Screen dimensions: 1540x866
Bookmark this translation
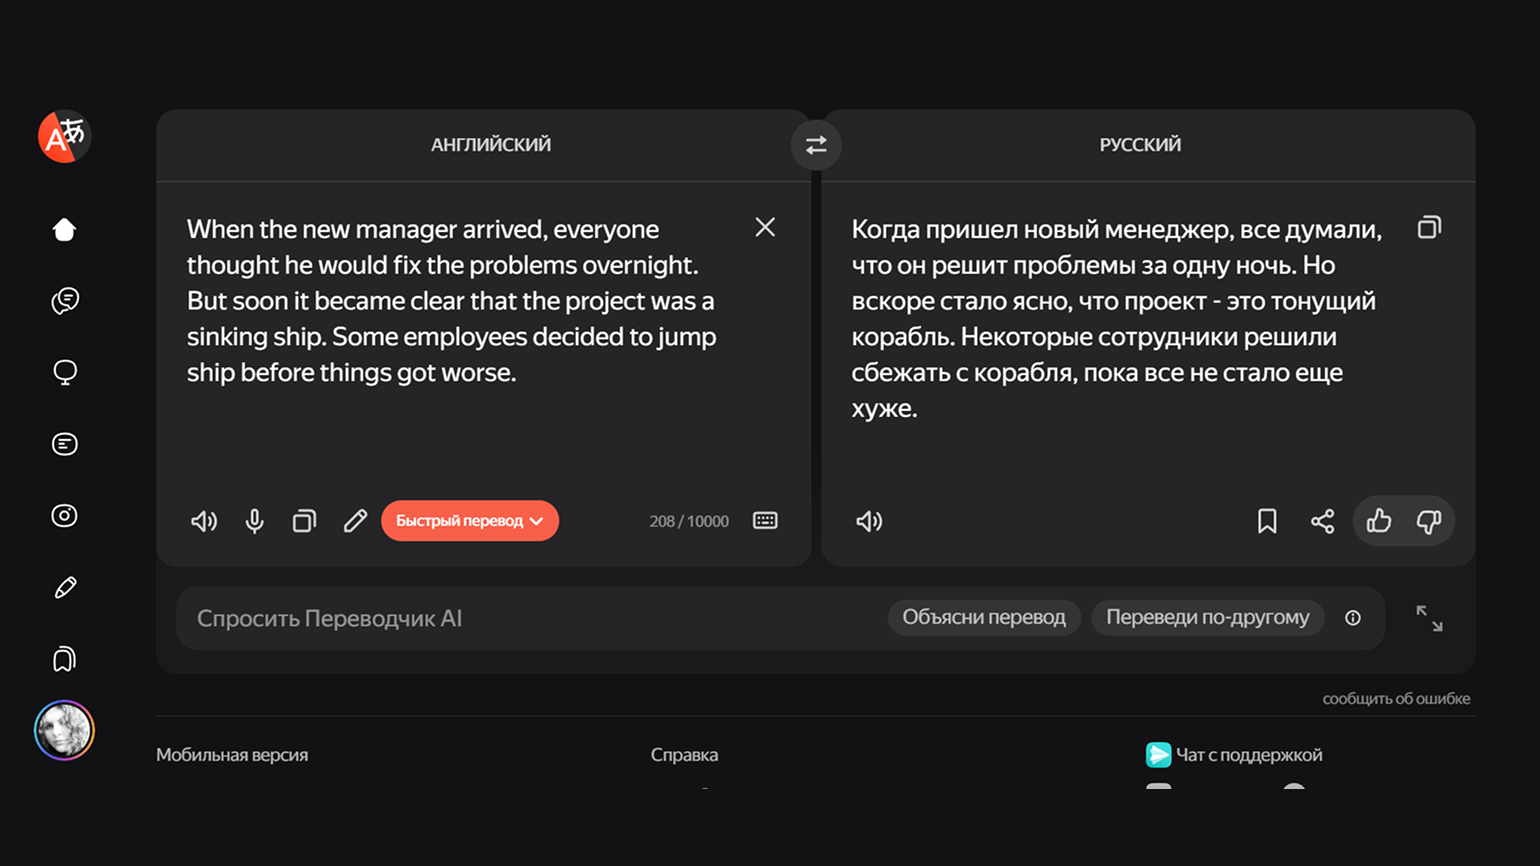[1267, 521]
